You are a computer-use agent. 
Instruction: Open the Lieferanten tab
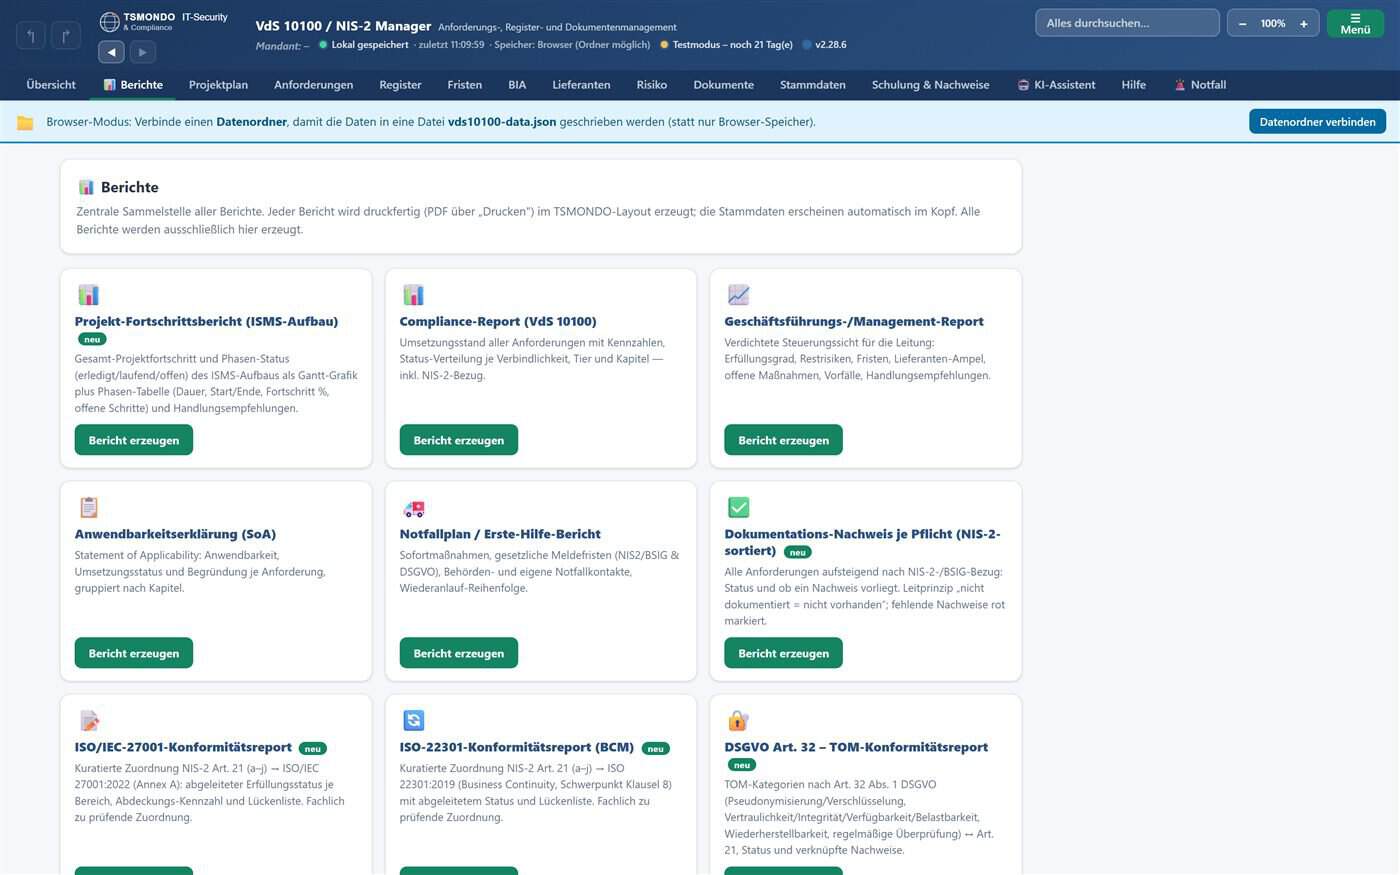click(581, 85)
